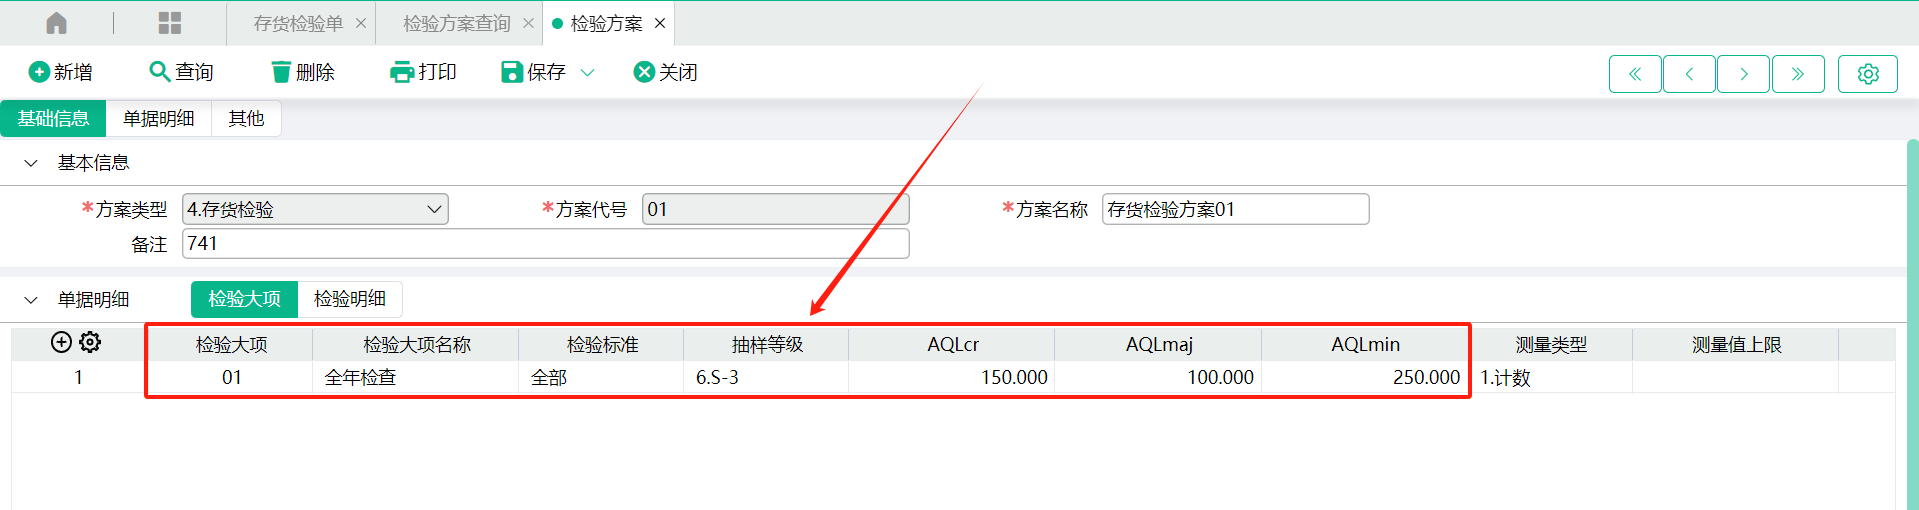The width and height of the screenshot is (1919, 510).
Task: Go to the next record
Action: point(1744,74)
